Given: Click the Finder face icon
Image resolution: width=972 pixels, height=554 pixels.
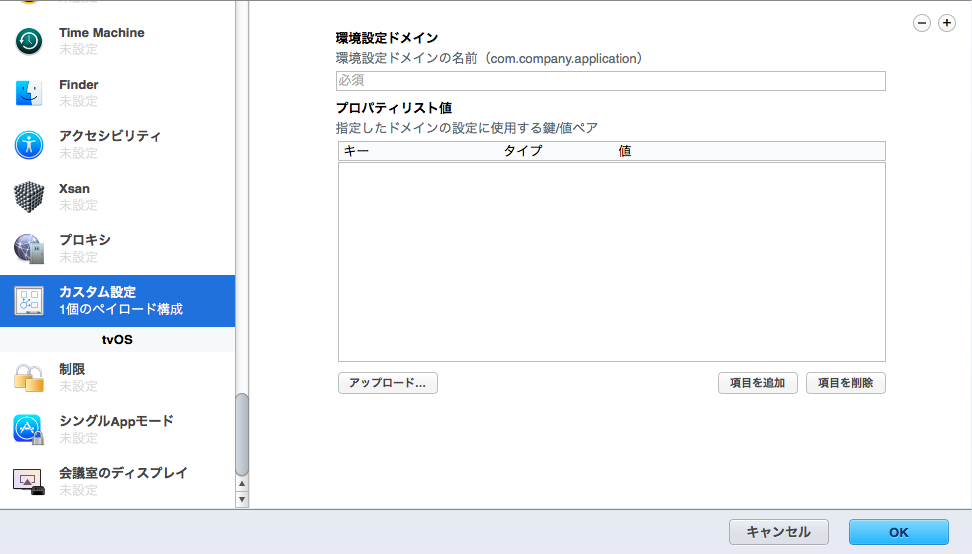Looking at the screenshot, I should (29, 93).
